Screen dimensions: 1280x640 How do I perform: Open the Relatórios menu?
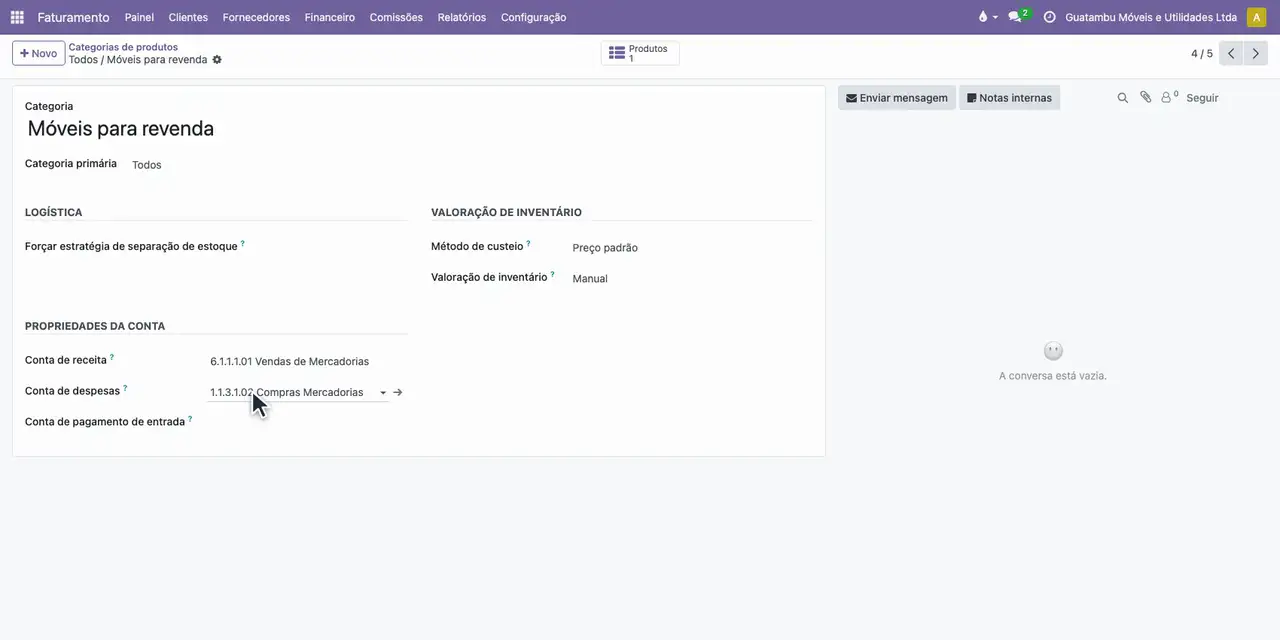click(462, 17)
